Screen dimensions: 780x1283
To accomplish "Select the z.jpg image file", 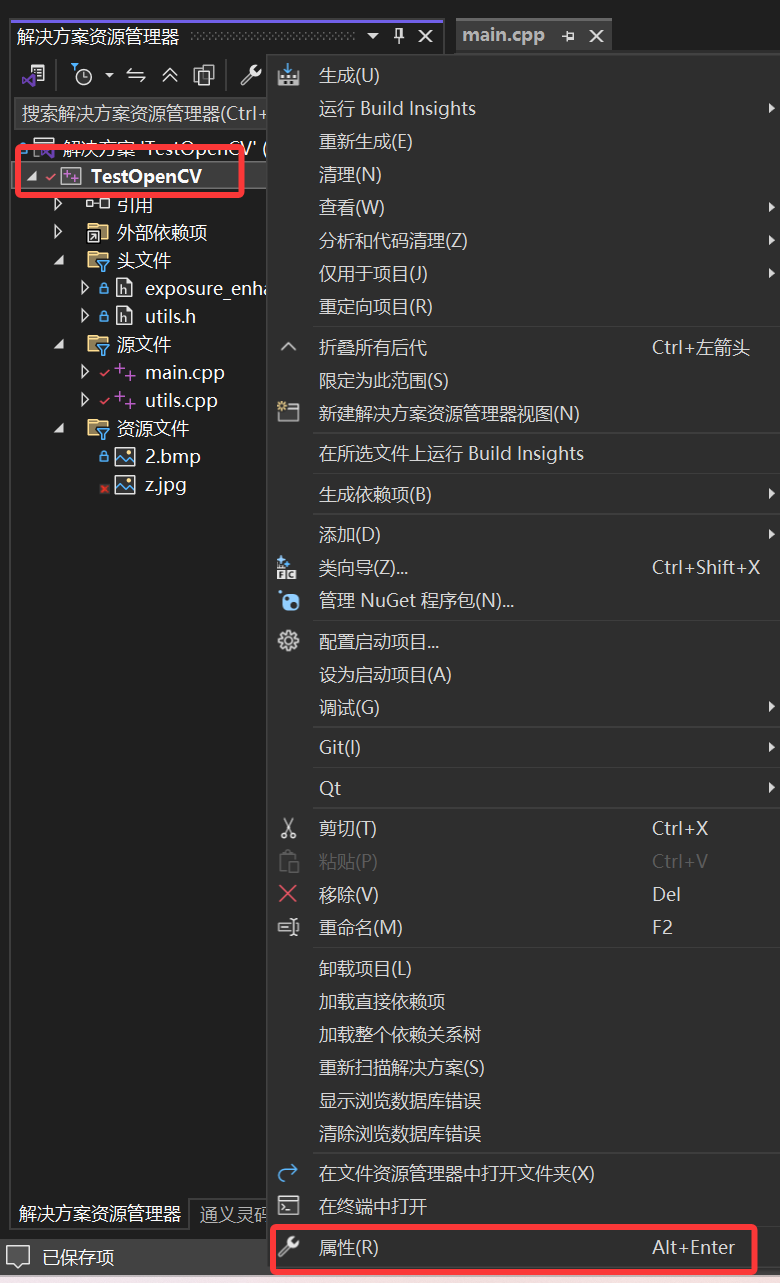I will [x=165, y=485].
